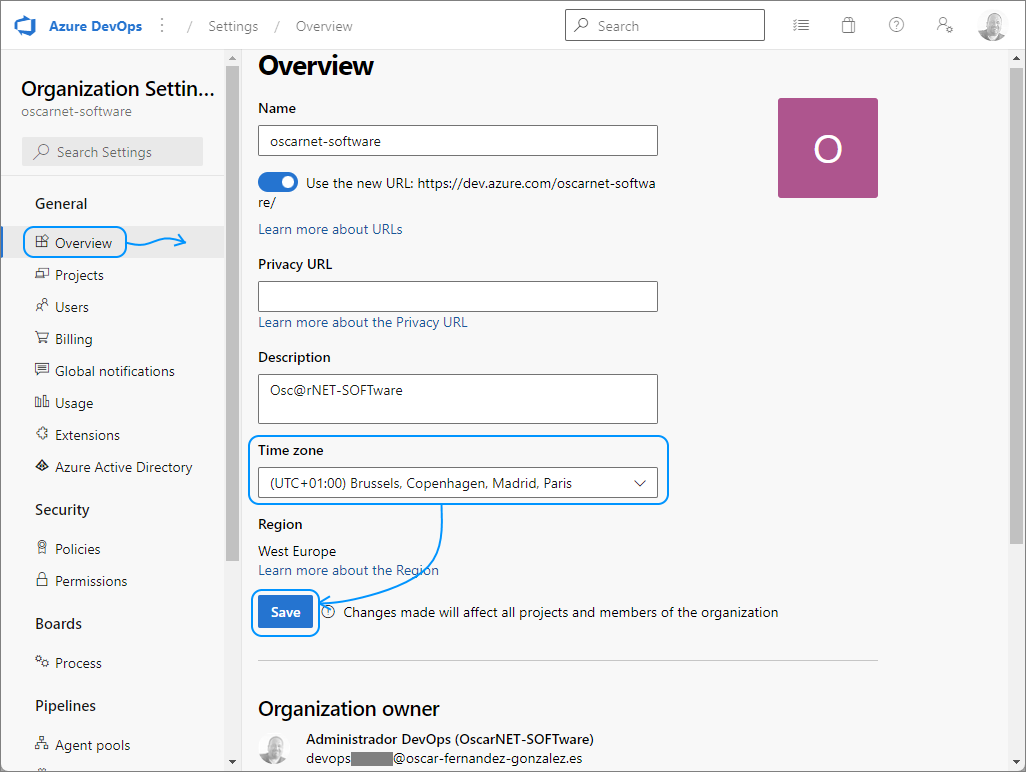Viewport: 1026px width, 772px height.
Task: Open Permissions under Security
Action: [x=91, y=581]
